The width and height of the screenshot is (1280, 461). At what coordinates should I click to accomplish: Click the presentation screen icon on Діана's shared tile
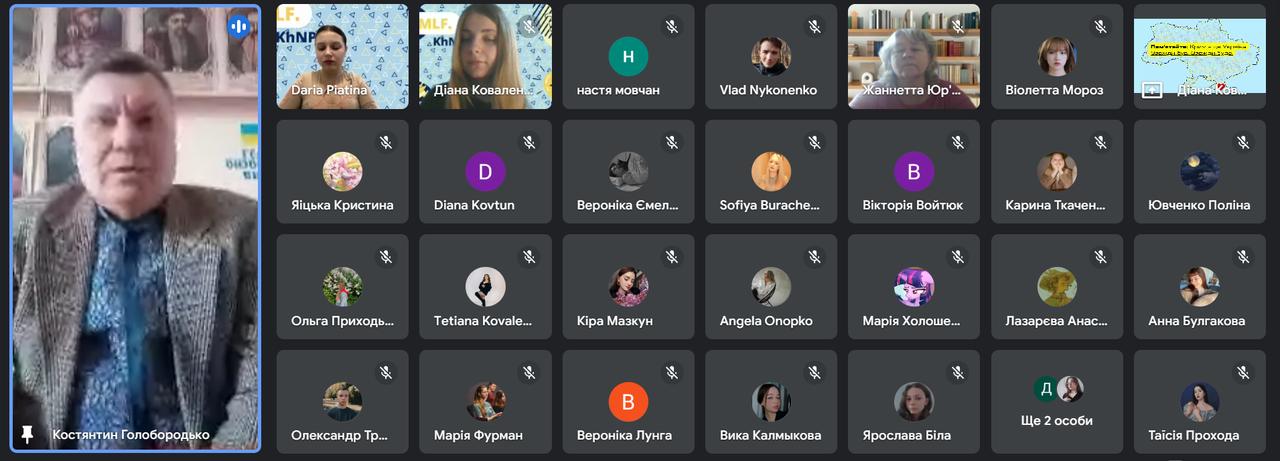tap(1152, 90)
